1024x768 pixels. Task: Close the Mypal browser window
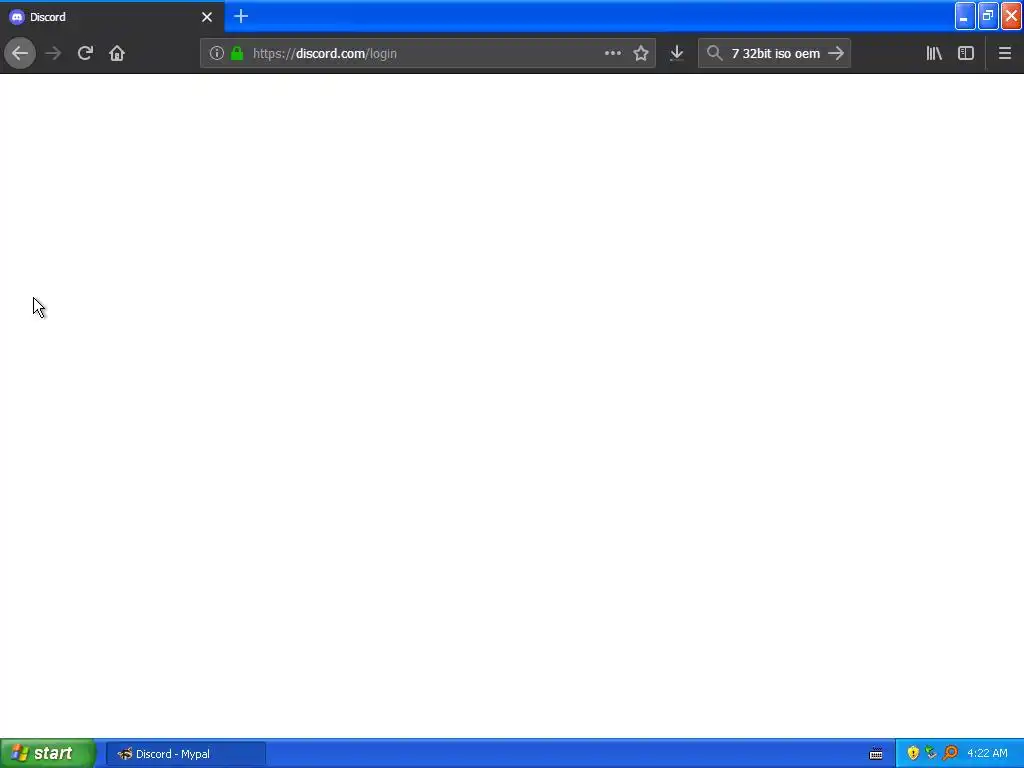[x=1012, y=16]
